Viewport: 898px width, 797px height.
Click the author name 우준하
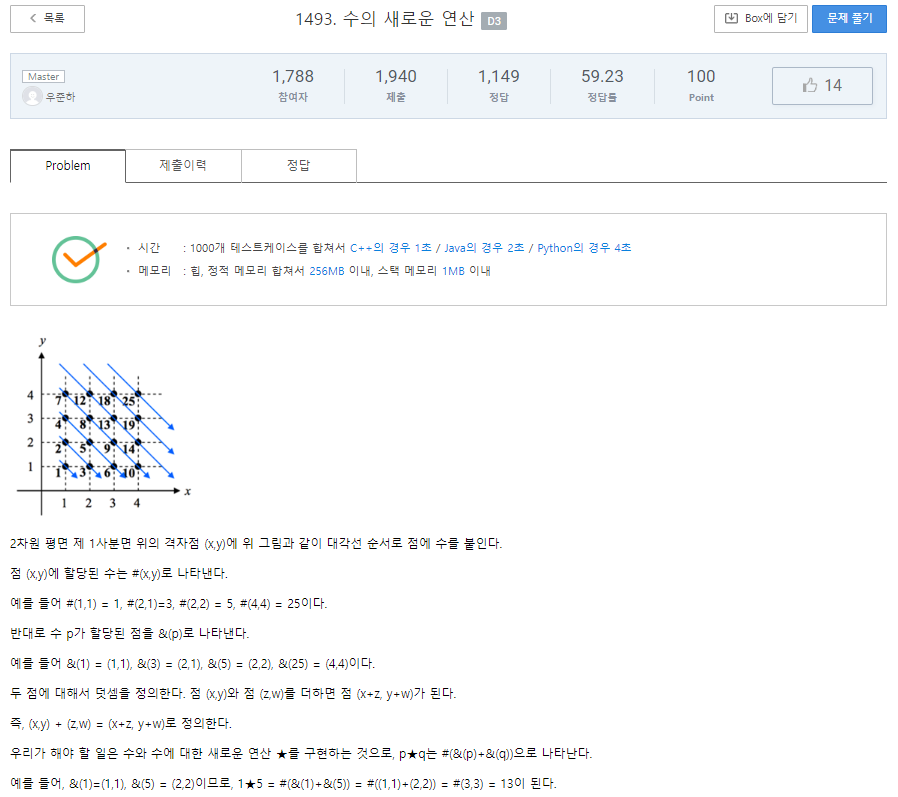[61, 97]
